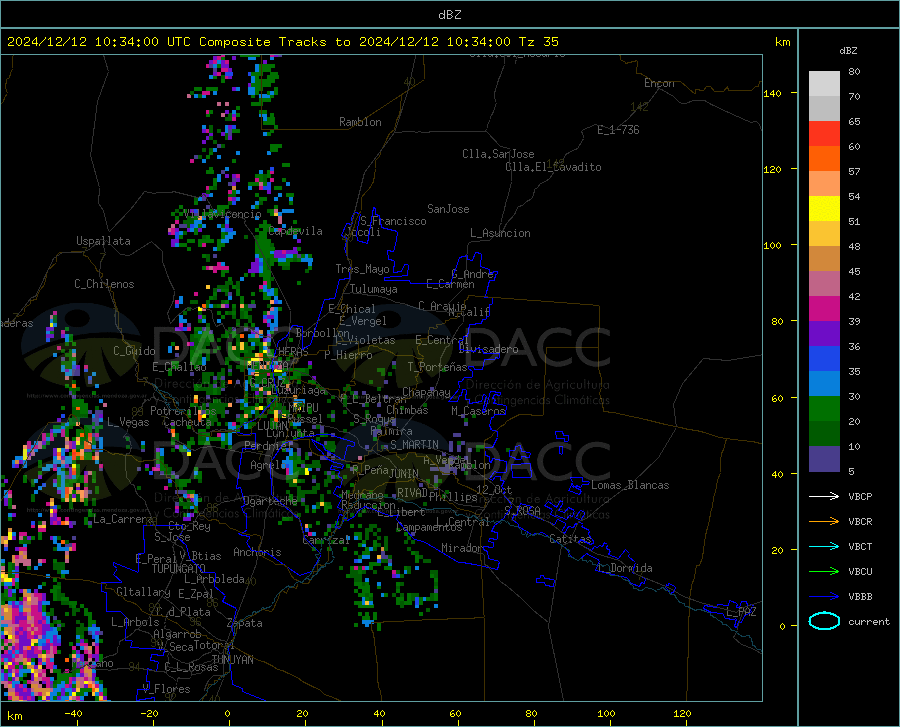Click the dBZ title at top
900x727 pixels.
tap(449, 15)
